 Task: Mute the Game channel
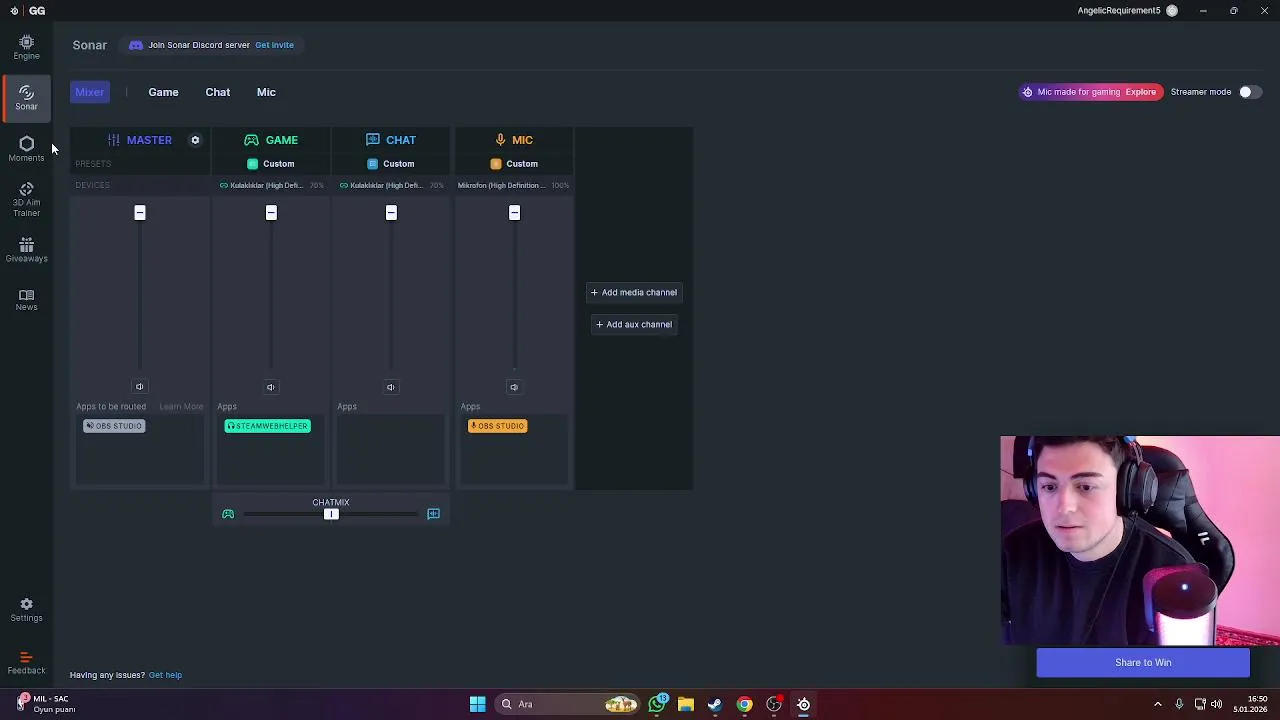coord(270,387)
